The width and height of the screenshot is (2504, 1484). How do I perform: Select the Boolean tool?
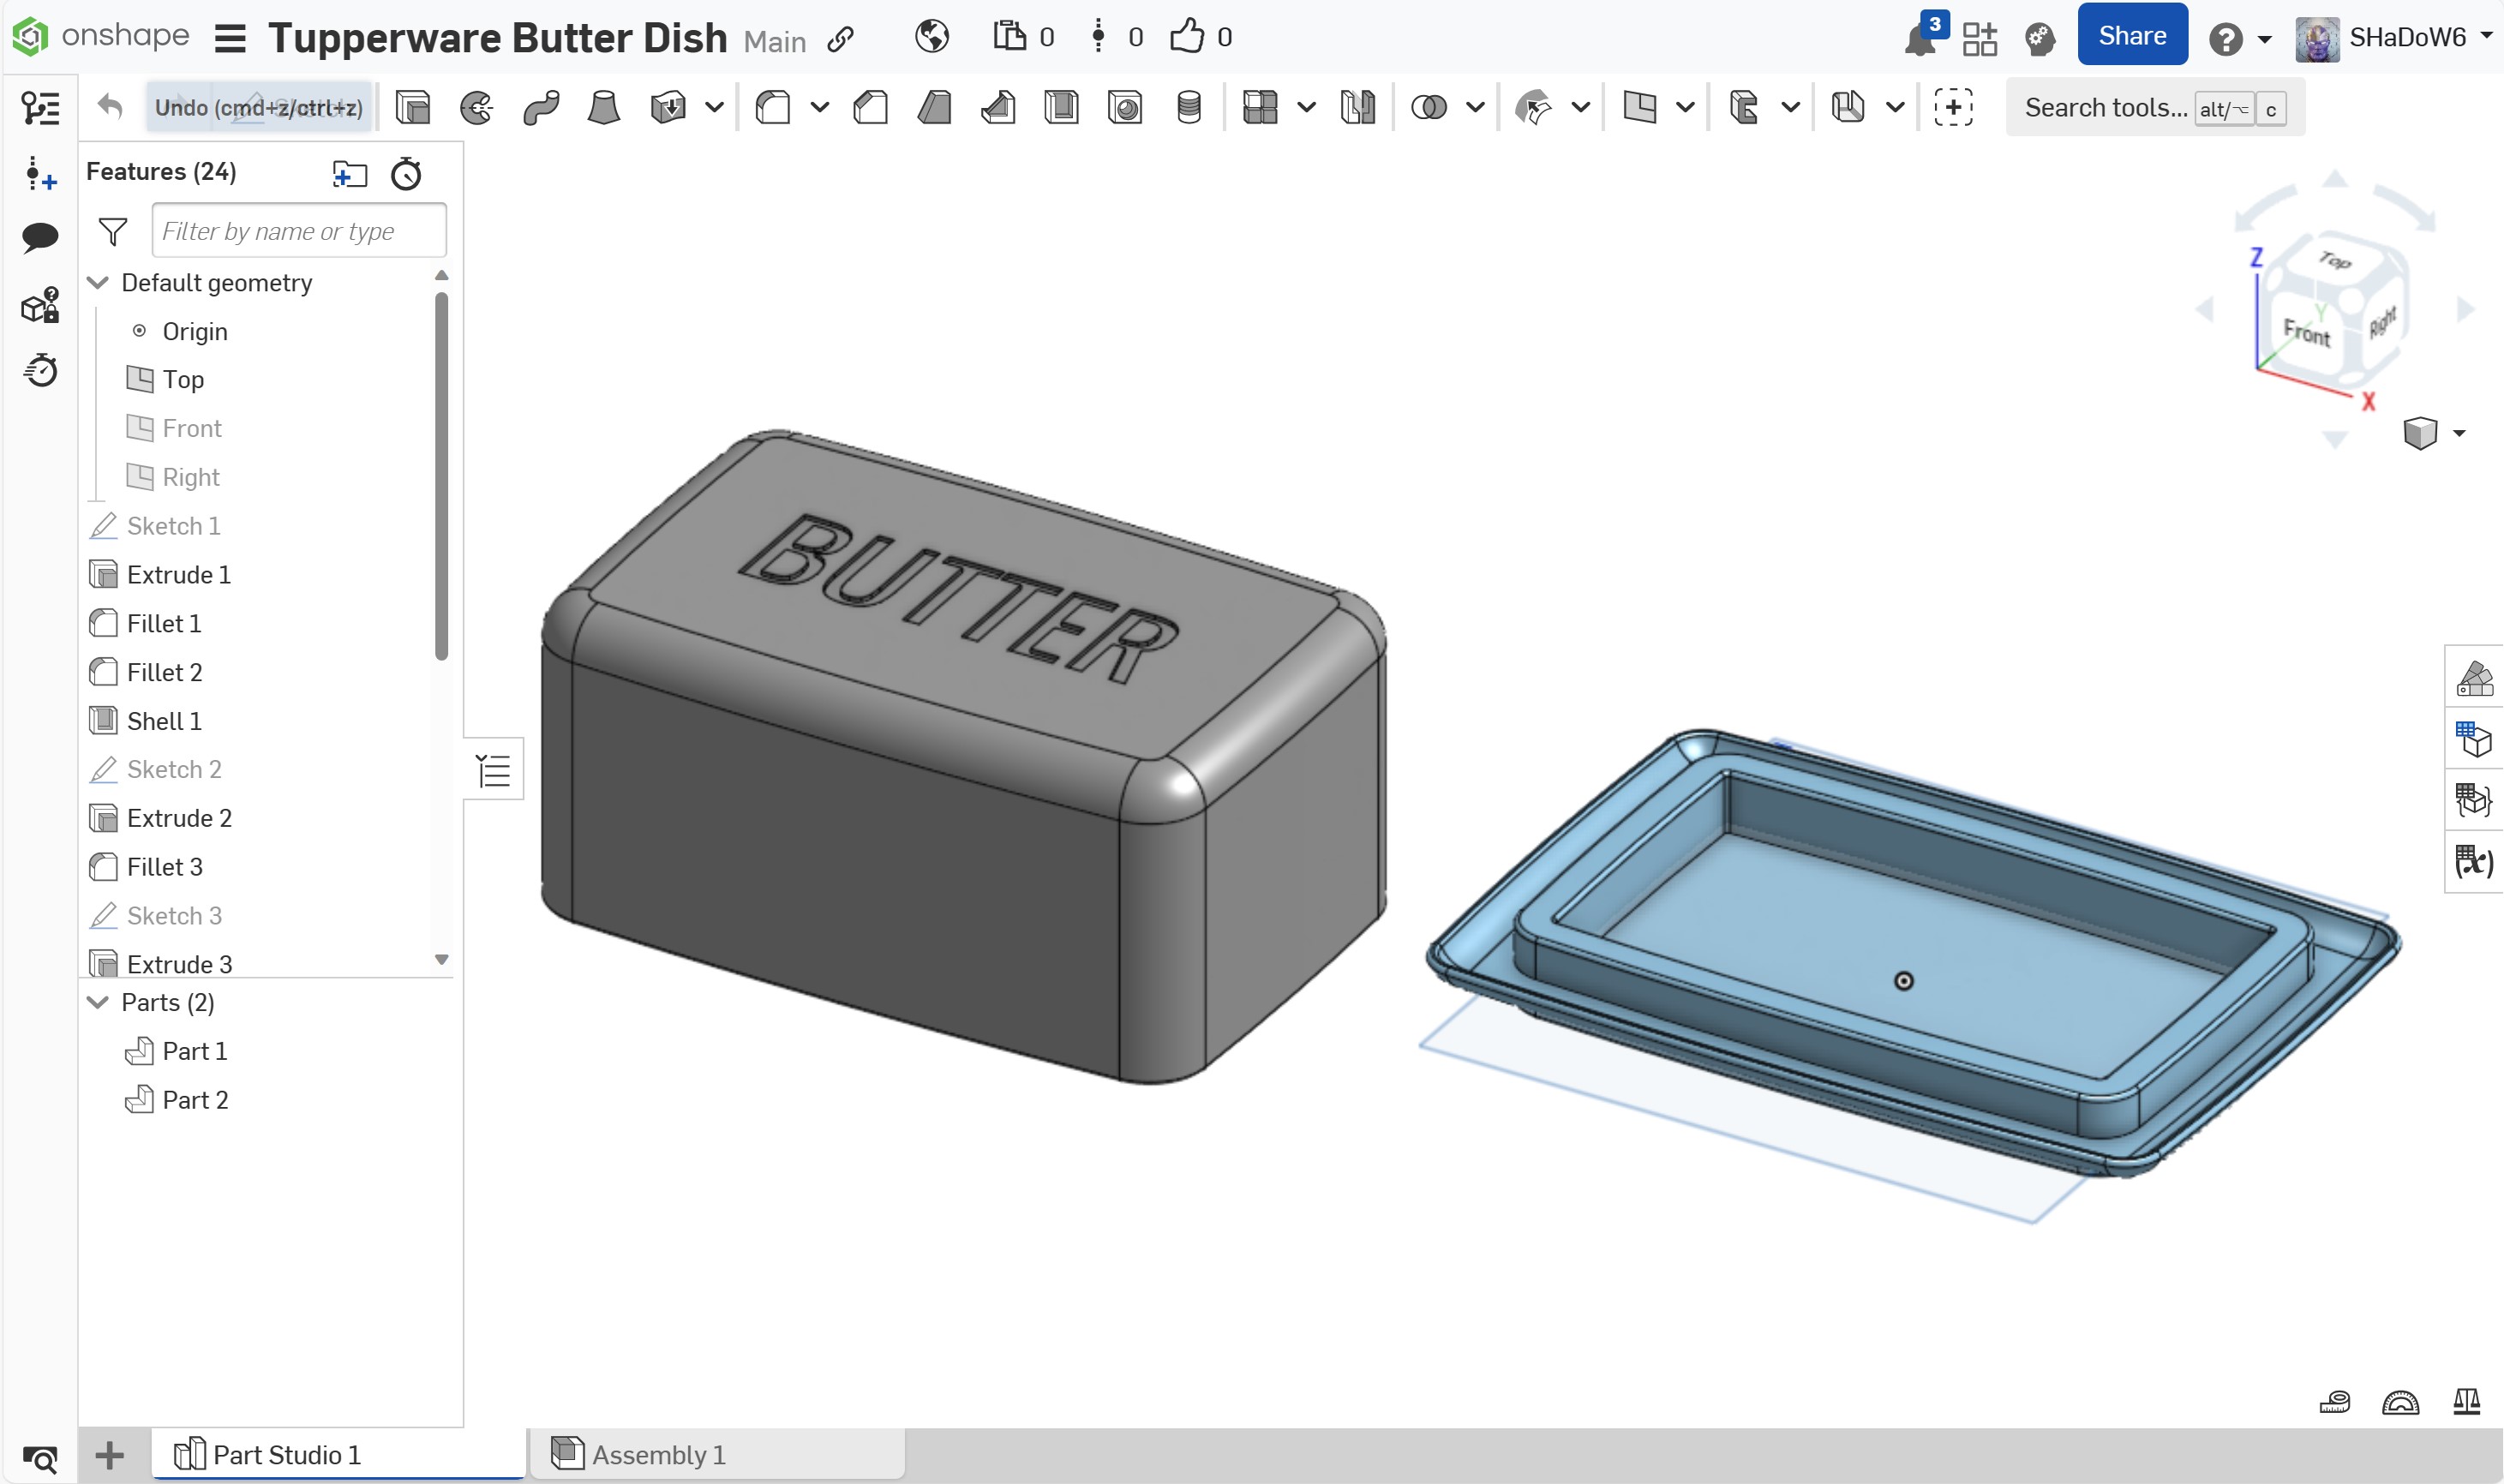coord(1429,107)
